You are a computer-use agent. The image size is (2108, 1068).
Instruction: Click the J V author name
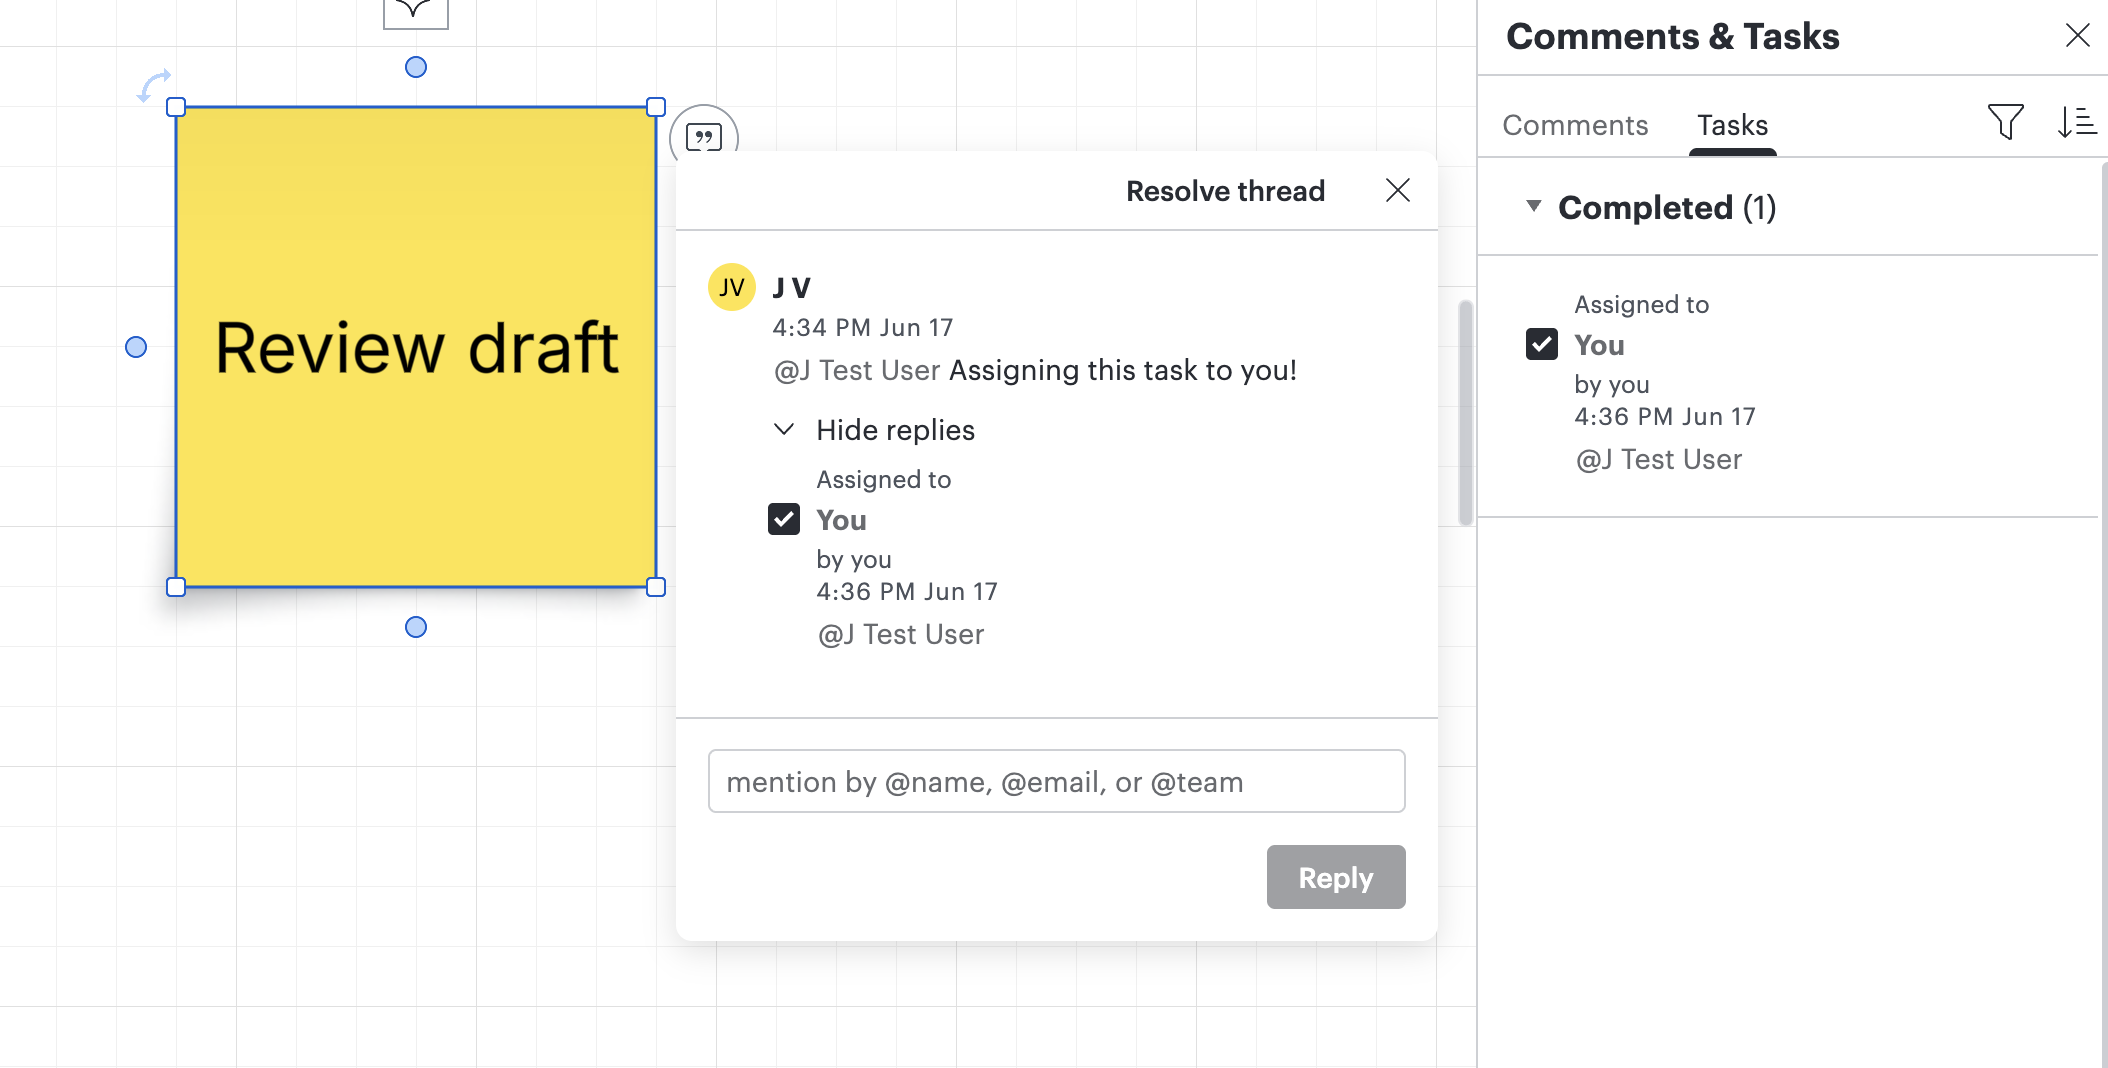coord(792,288)
